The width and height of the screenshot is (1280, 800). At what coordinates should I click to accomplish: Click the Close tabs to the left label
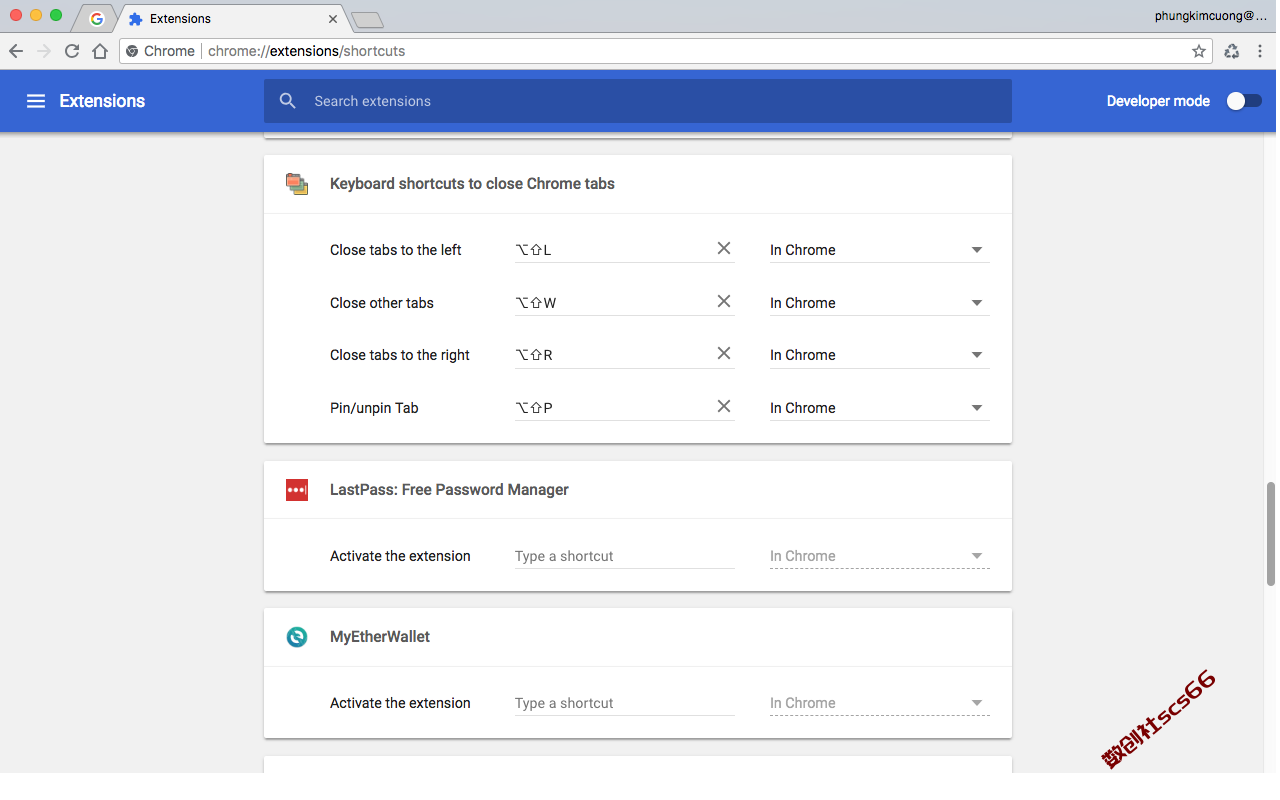click(x=396, y=250)
